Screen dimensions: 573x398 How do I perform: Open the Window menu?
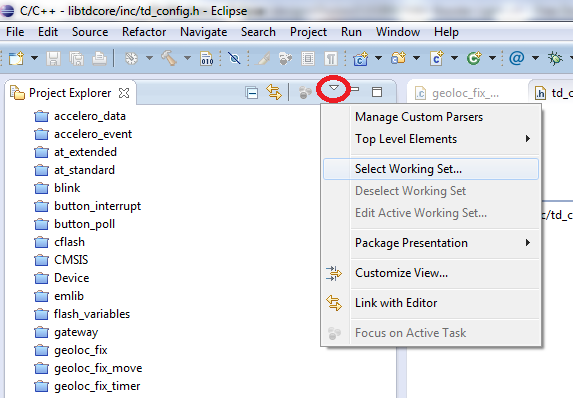(x=398, y=32)
